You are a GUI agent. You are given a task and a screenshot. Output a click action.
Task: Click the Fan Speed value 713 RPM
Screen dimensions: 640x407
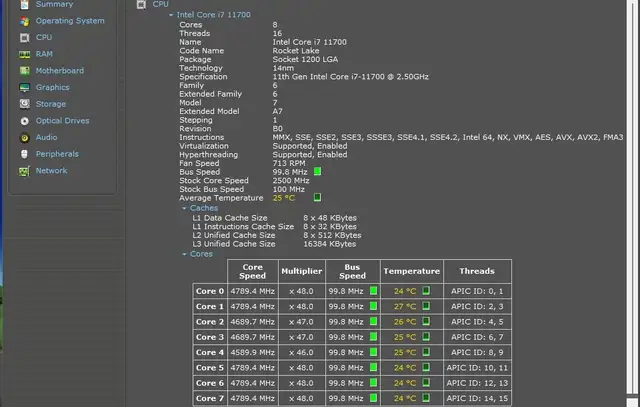pos(289,163)
